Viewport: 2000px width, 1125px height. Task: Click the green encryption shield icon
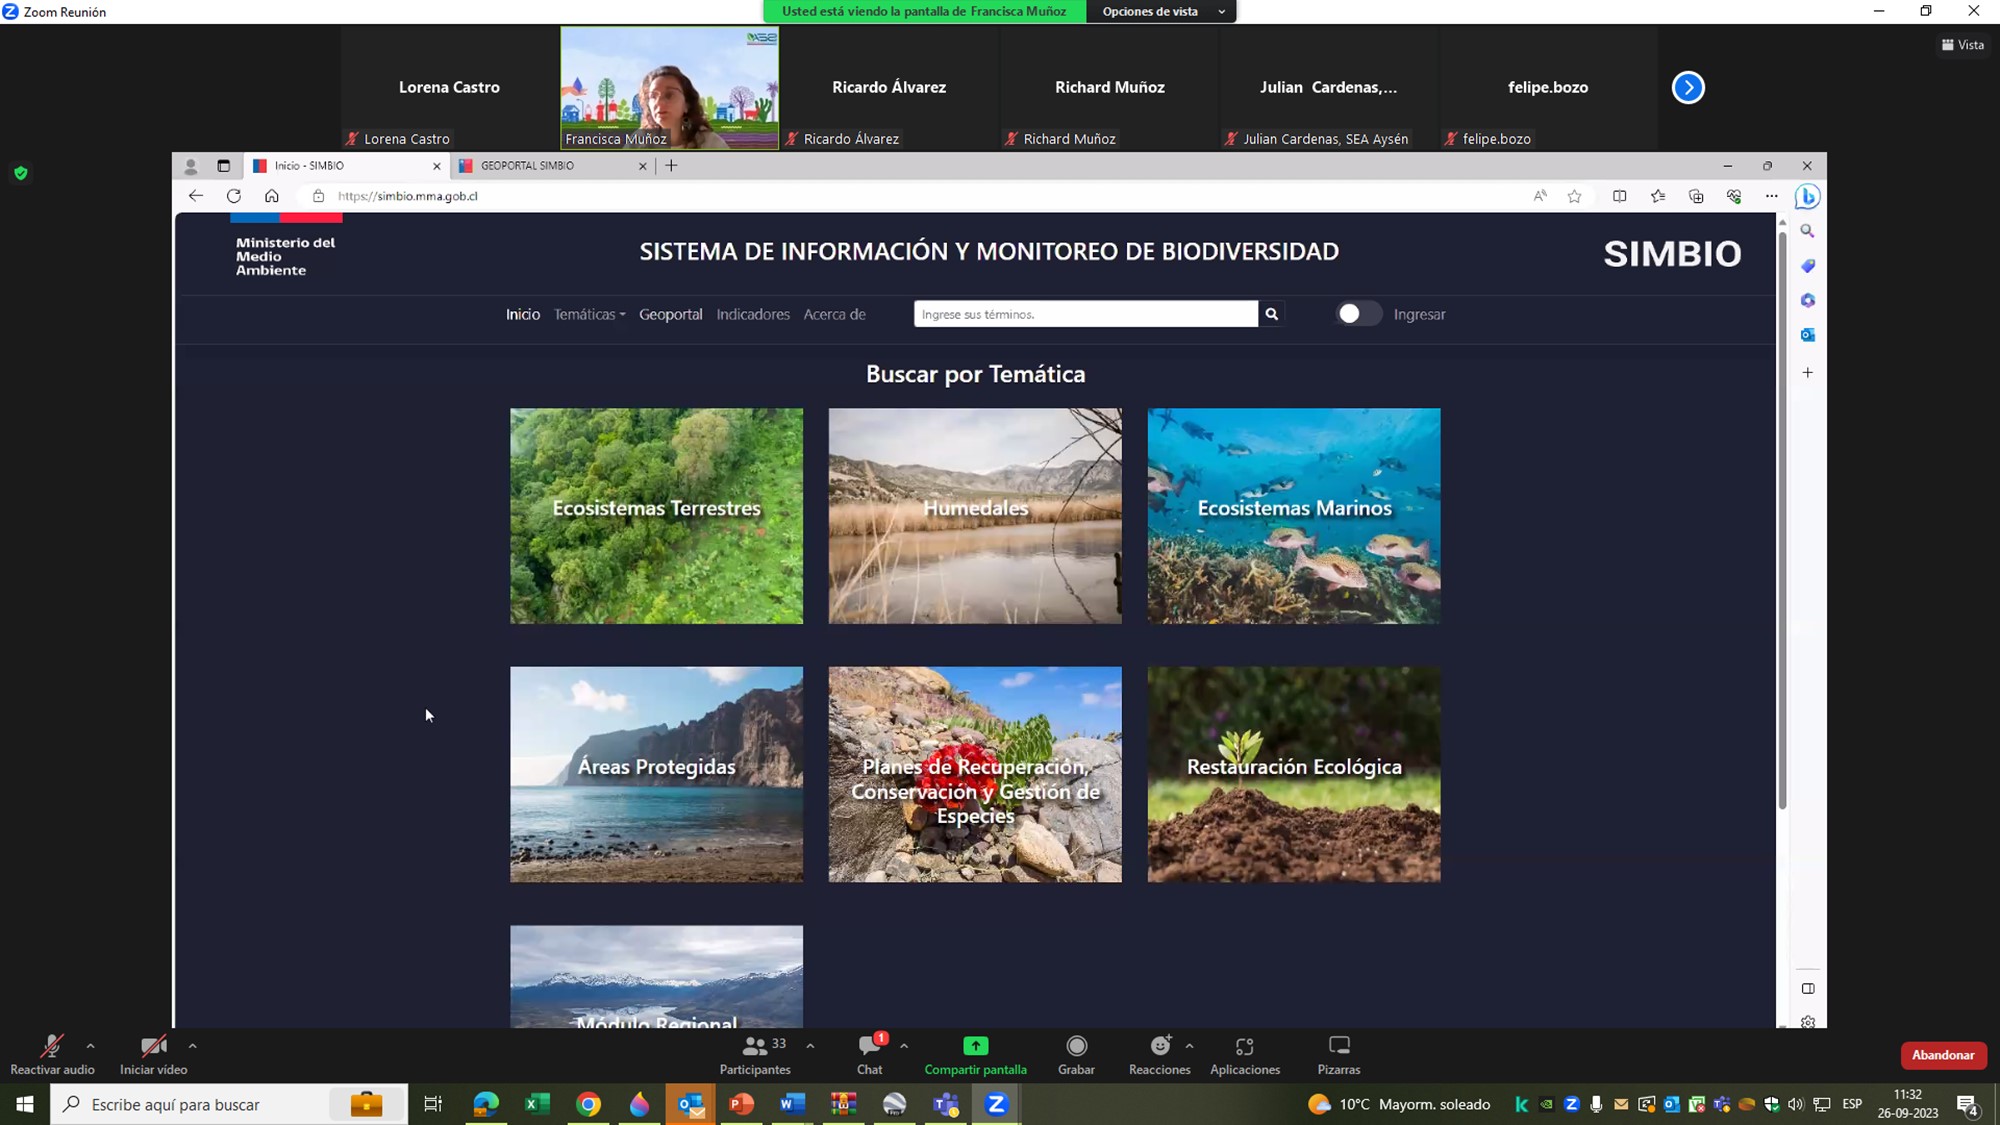pyautogui.click(x=20, y=173)
